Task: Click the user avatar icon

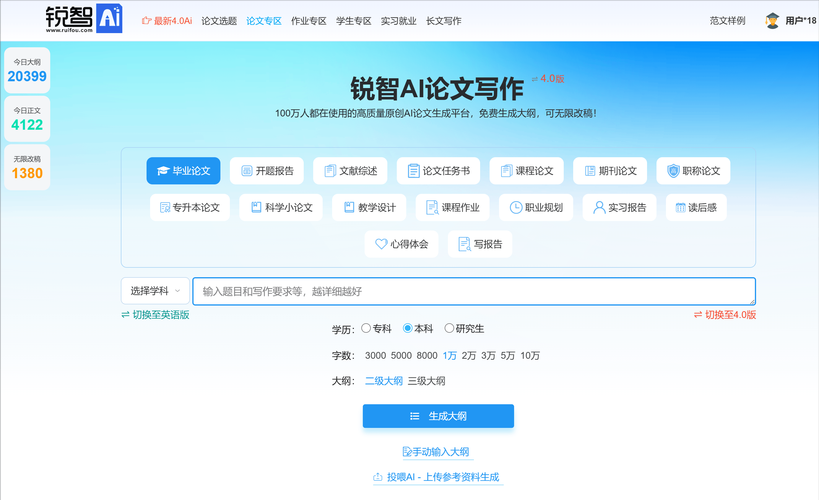Action: tap(772, 21)
